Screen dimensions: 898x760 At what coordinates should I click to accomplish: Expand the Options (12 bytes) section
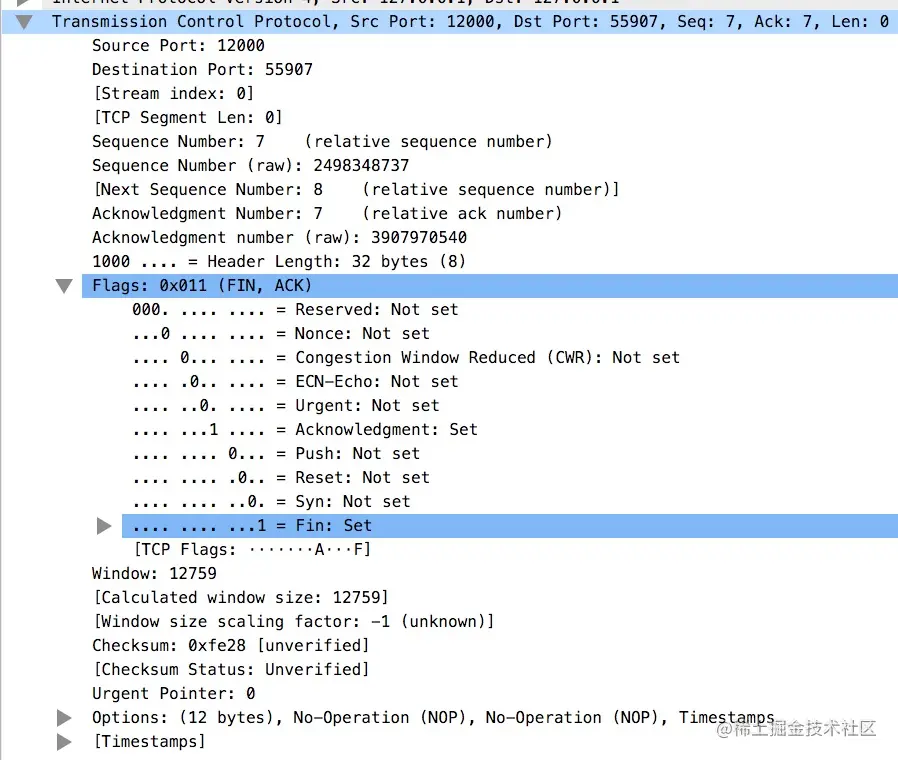(x=63, y=717)
